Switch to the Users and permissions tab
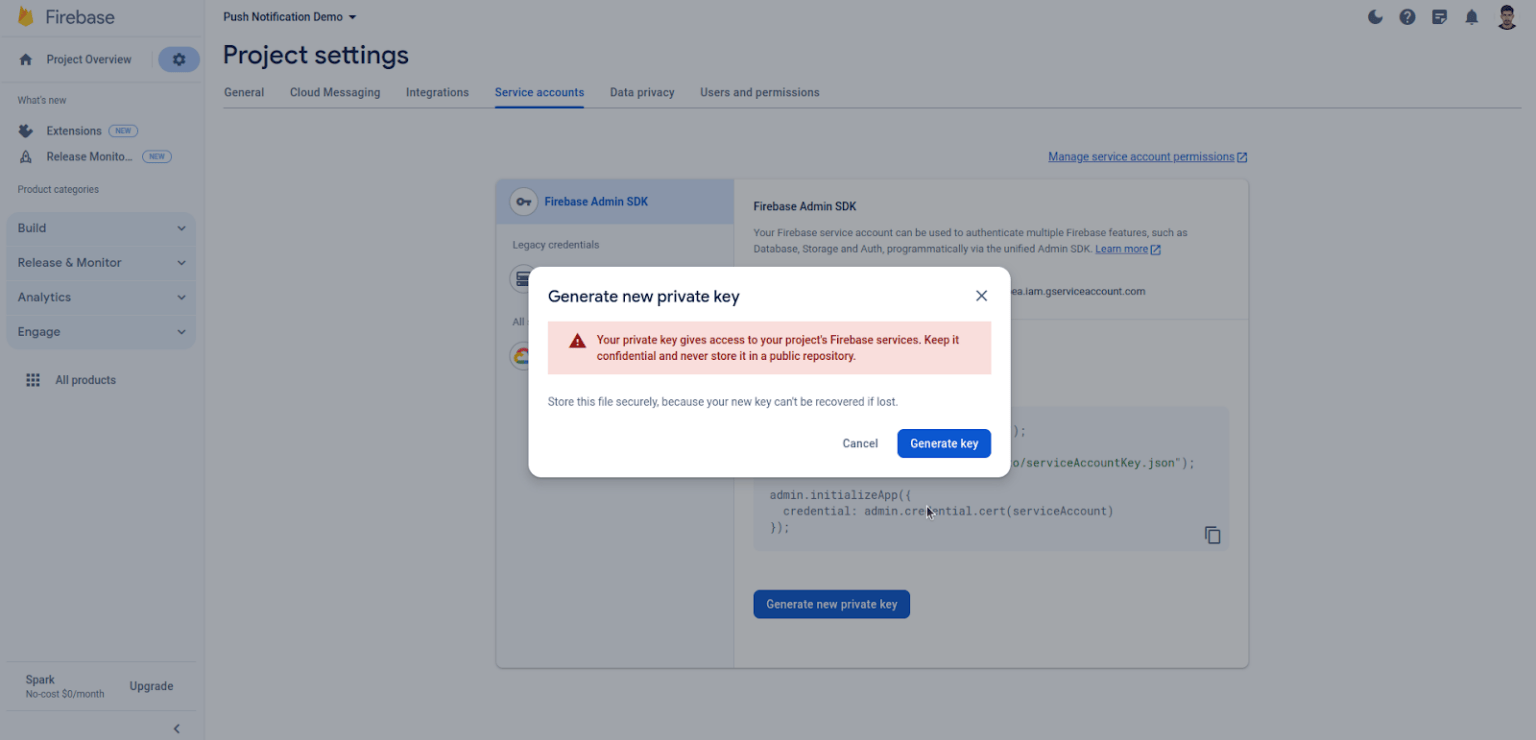This screenshot has height=740, width=1536. click(x=759, y=92)
